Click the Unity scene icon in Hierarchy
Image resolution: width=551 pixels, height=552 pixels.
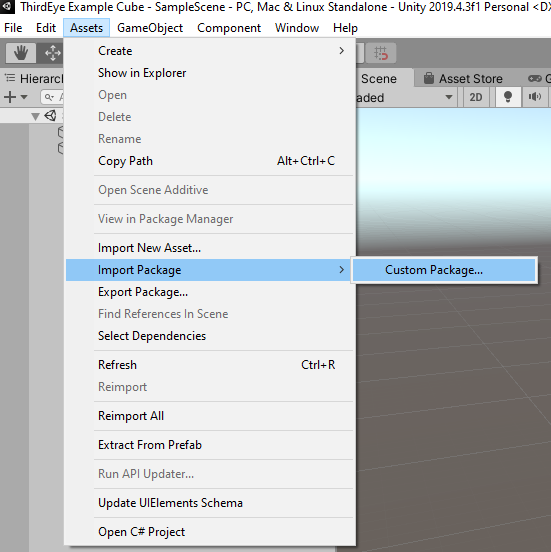pos(50,115)
